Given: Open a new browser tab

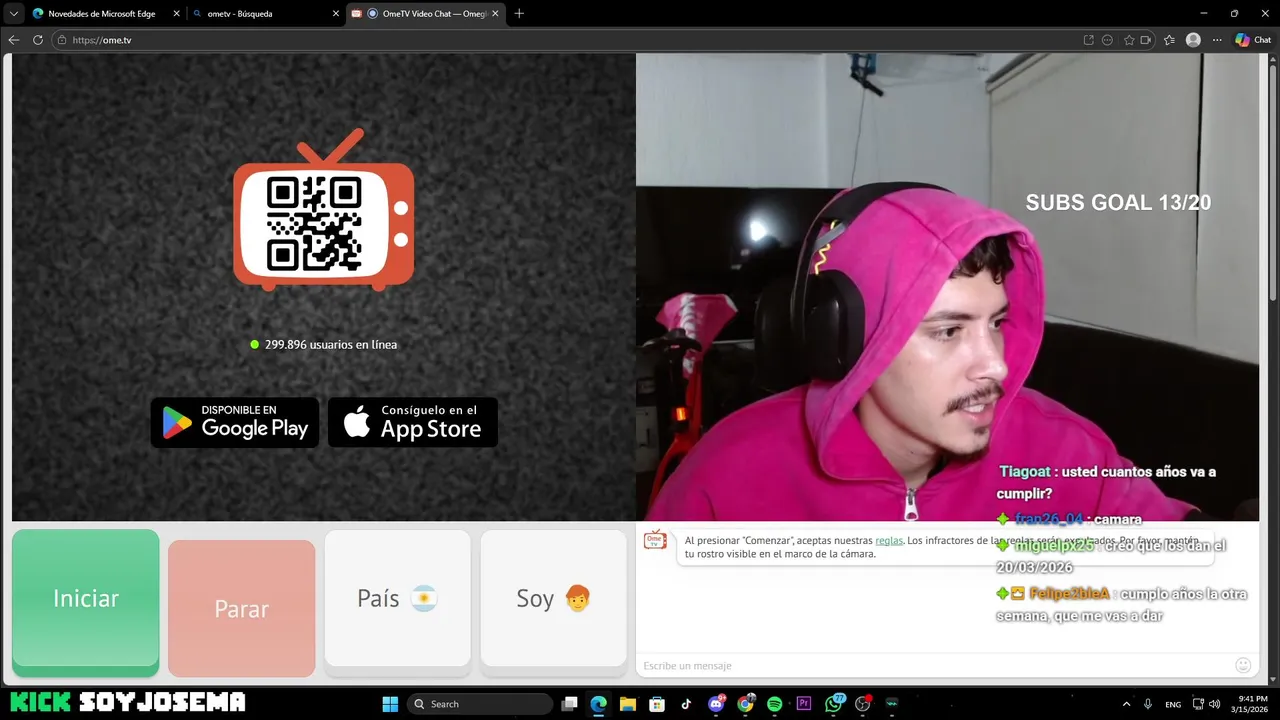Looking at the screenshot, I should coord(519,14).
